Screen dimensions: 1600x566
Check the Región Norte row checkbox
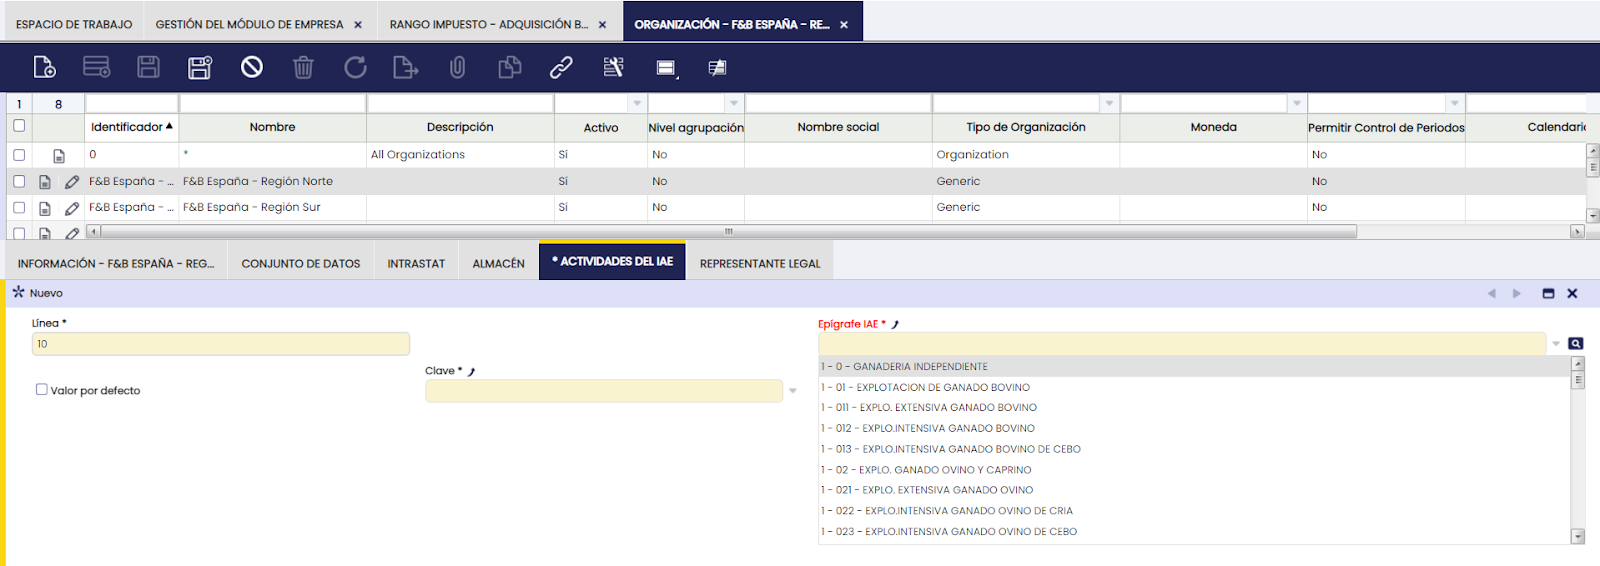click(x=19, y=181)
